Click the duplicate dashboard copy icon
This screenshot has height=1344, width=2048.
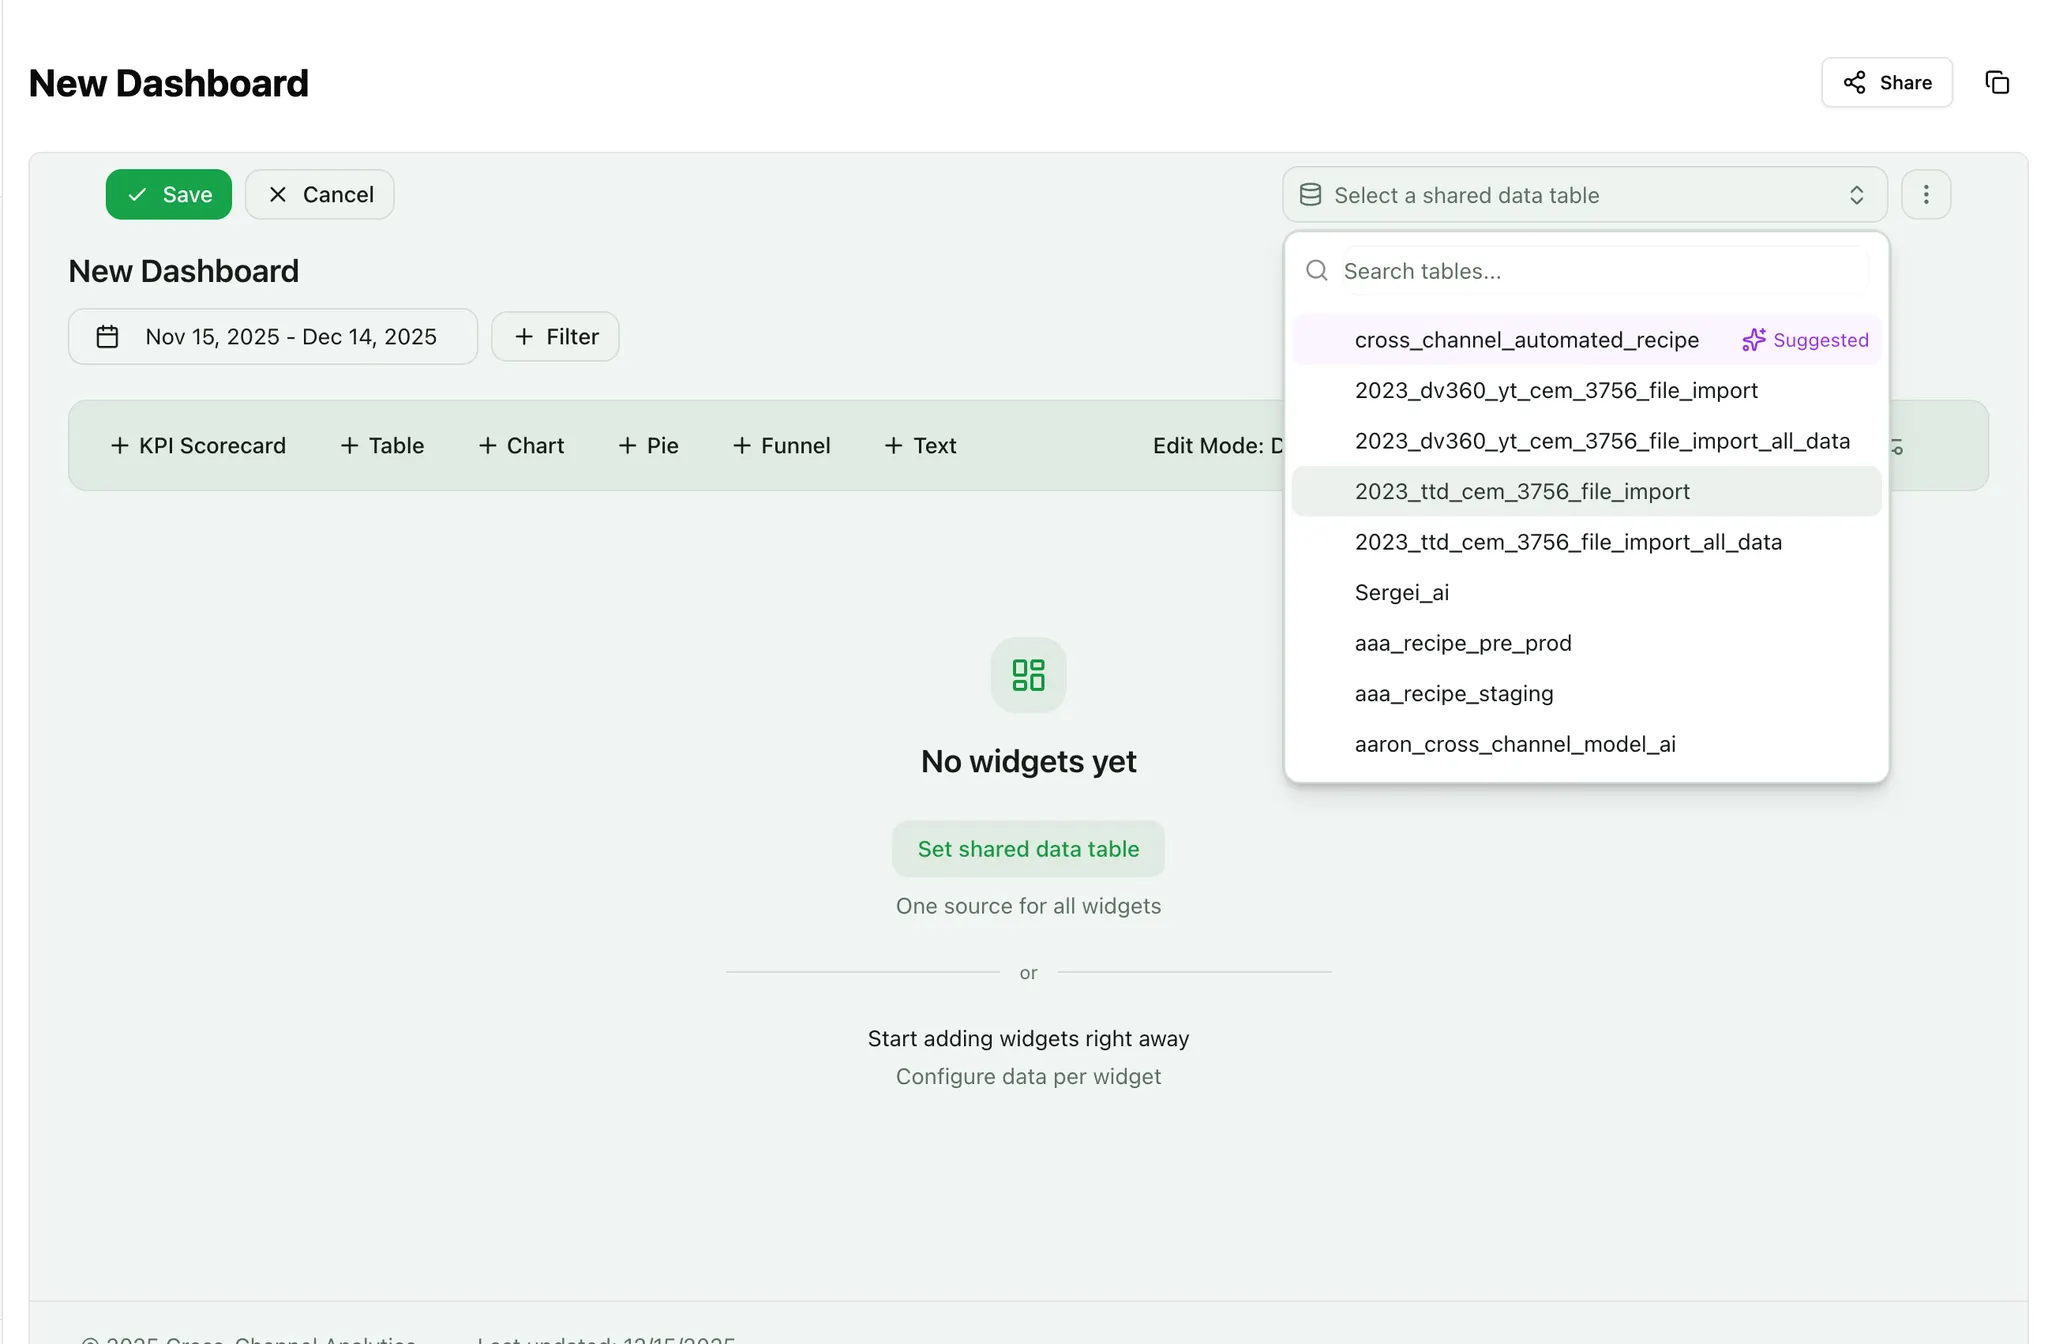pos(1996,83)
